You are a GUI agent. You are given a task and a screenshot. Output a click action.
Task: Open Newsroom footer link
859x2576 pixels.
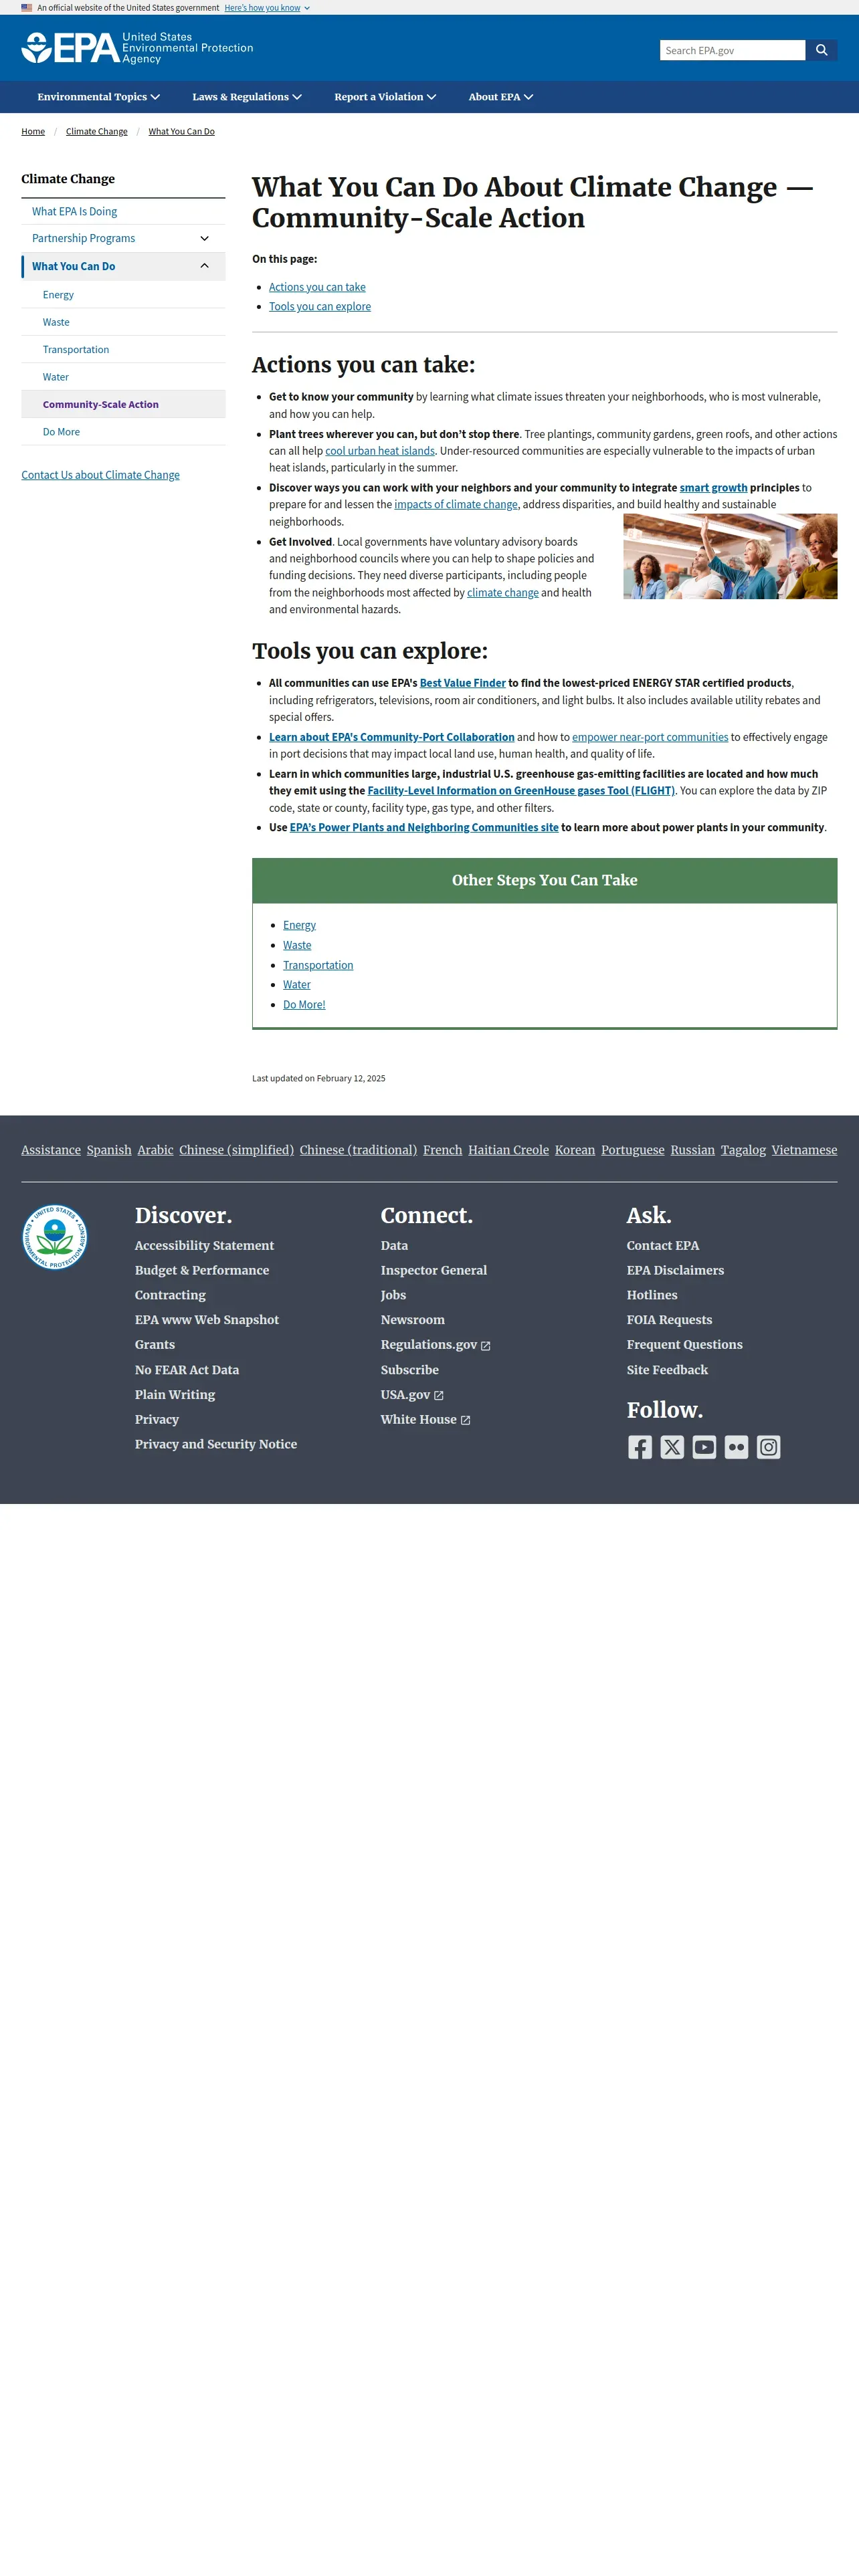click(x=412, y=1320)
